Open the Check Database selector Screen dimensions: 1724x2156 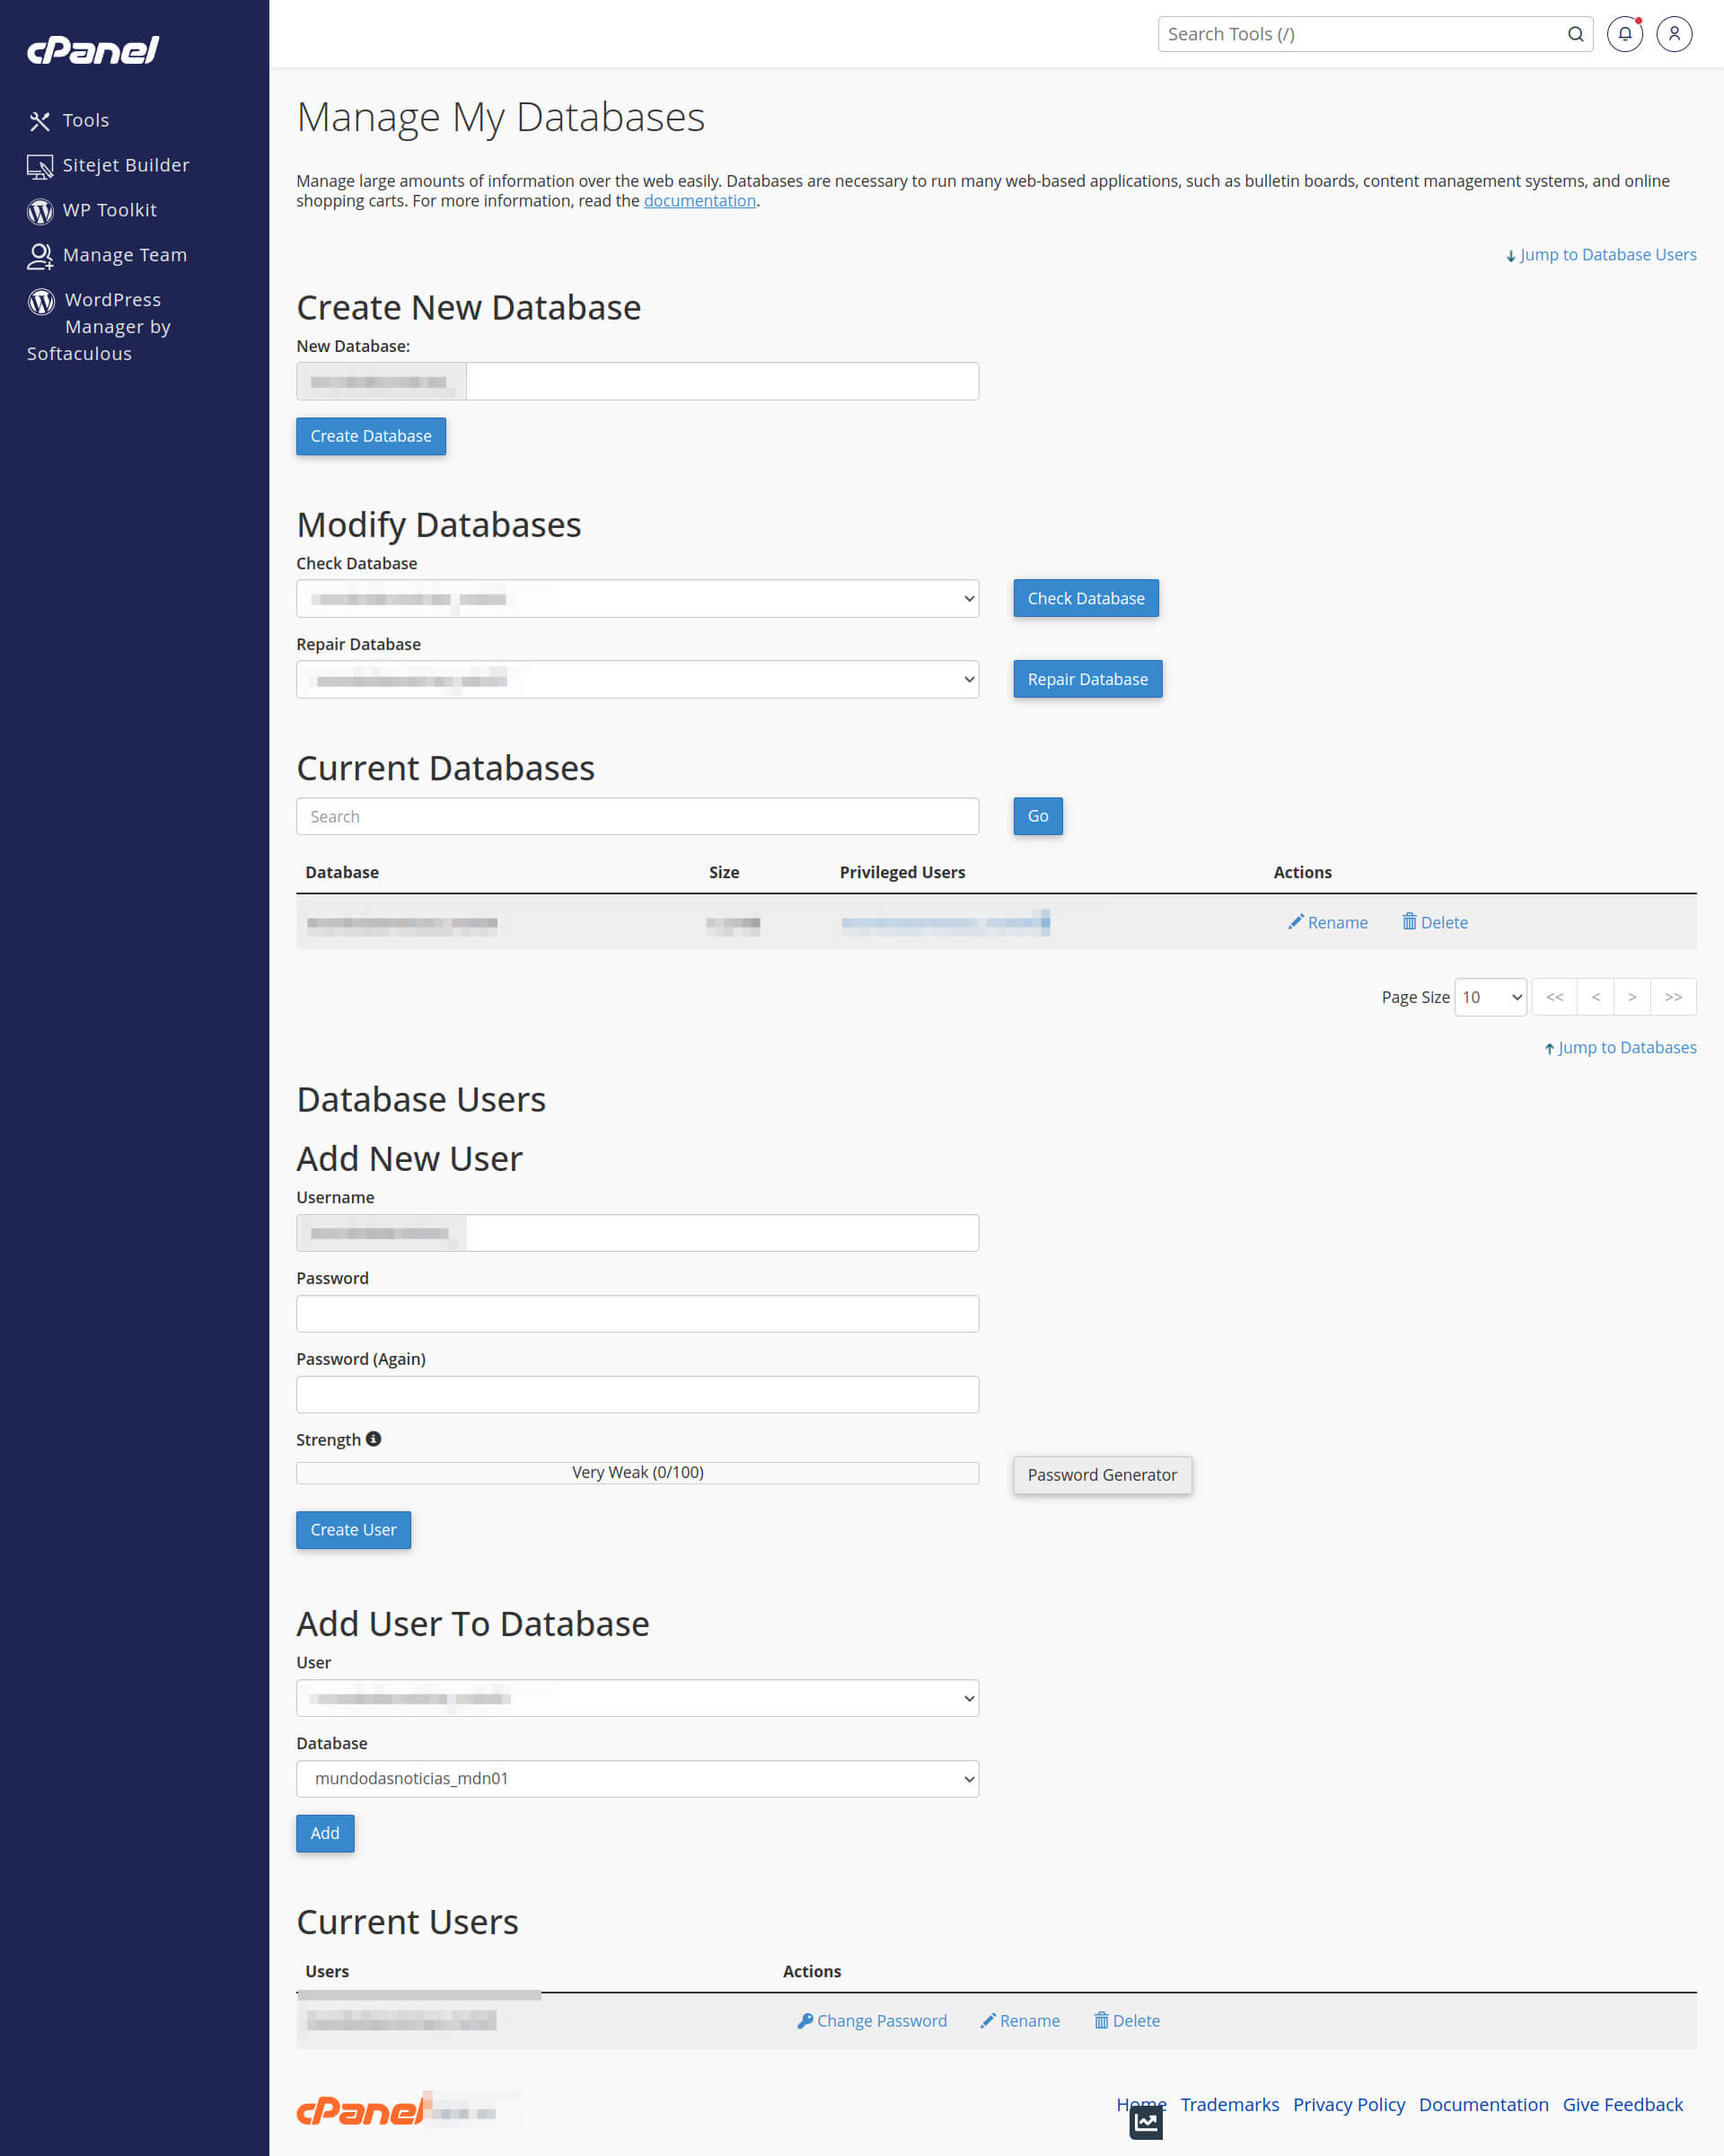pos(637,598)
